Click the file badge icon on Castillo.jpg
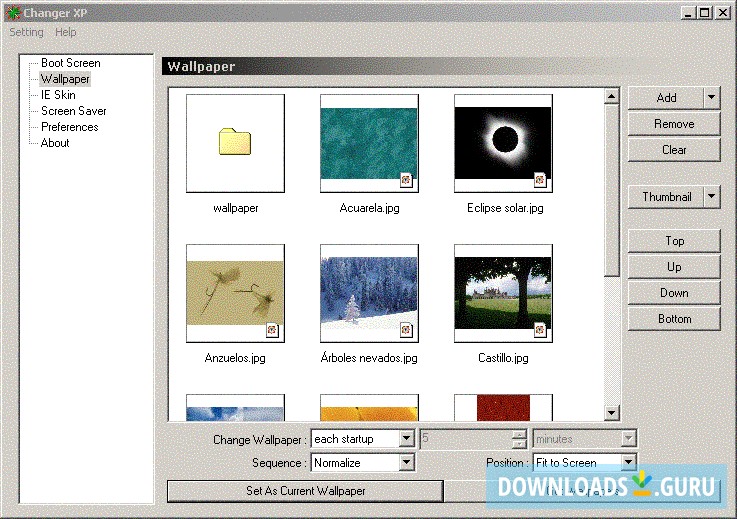 click(x=540, y=330)
